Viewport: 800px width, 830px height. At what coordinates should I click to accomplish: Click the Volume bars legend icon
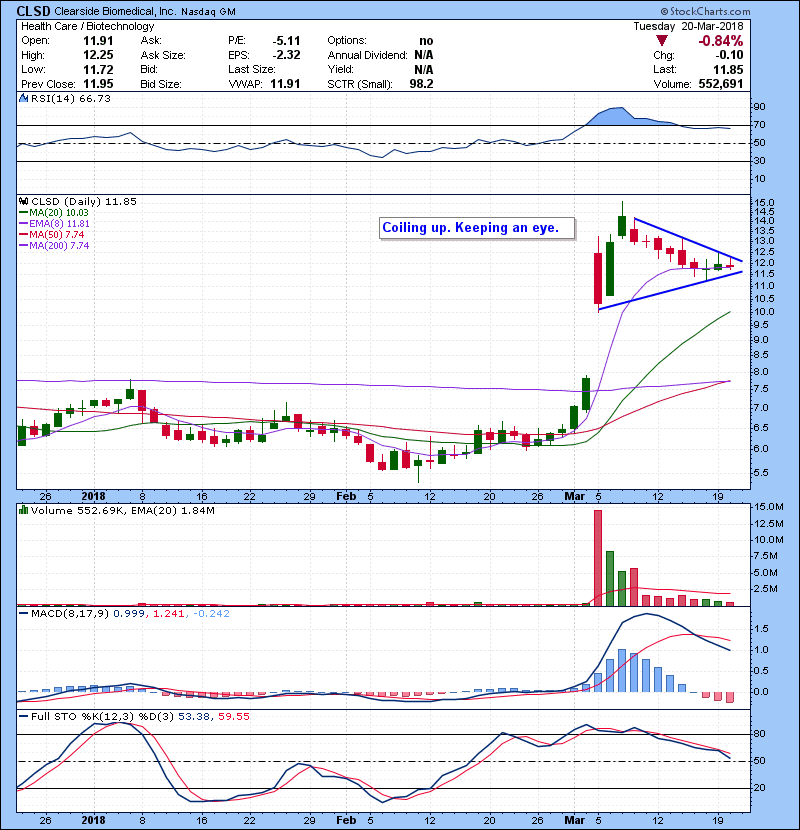coord(23,511)
